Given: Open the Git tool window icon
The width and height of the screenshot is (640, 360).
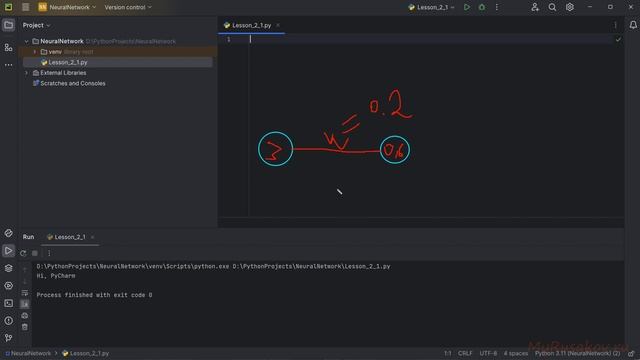Looking at the screenshot, I should pyautogui.click(x=8, y=338).
